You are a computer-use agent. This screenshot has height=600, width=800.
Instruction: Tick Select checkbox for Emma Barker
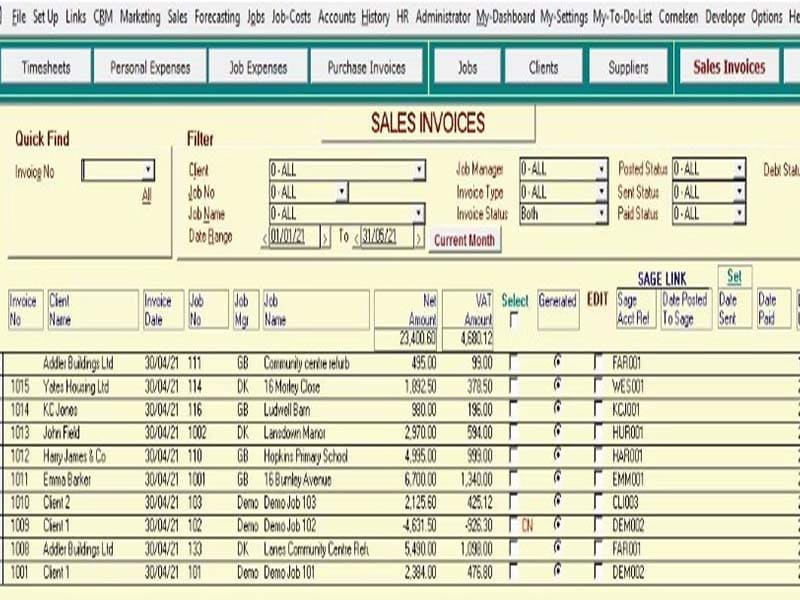click(514, 478)
